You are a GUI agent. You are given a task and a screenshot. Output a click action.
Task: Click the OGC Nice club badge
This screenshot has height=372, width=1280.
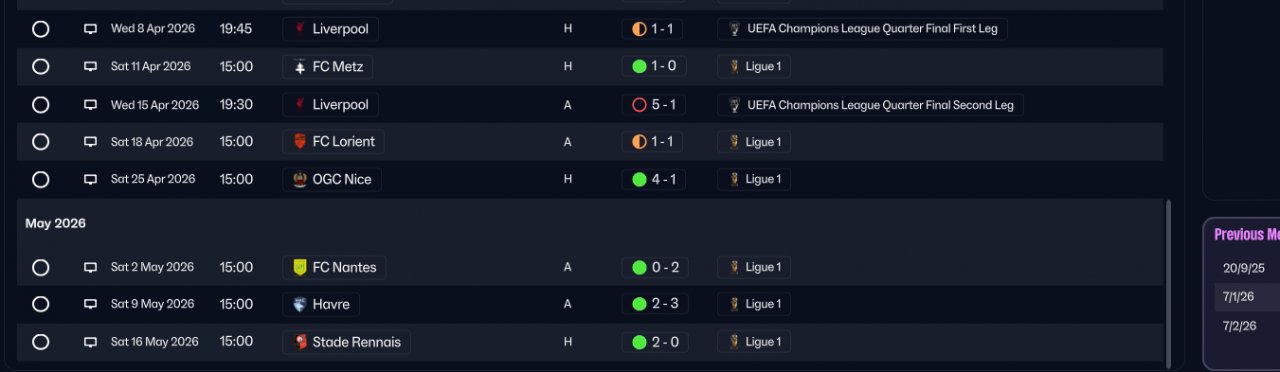pos(299,180)
